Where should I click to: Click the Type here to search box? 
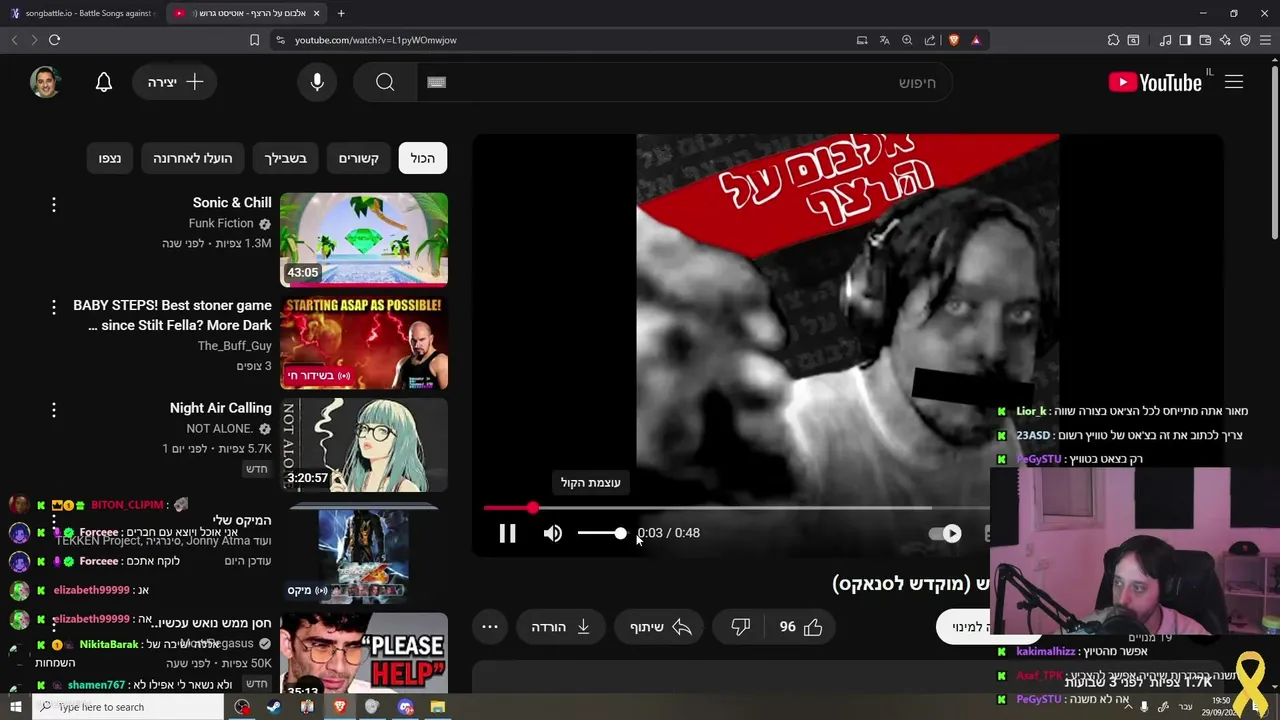127,707
